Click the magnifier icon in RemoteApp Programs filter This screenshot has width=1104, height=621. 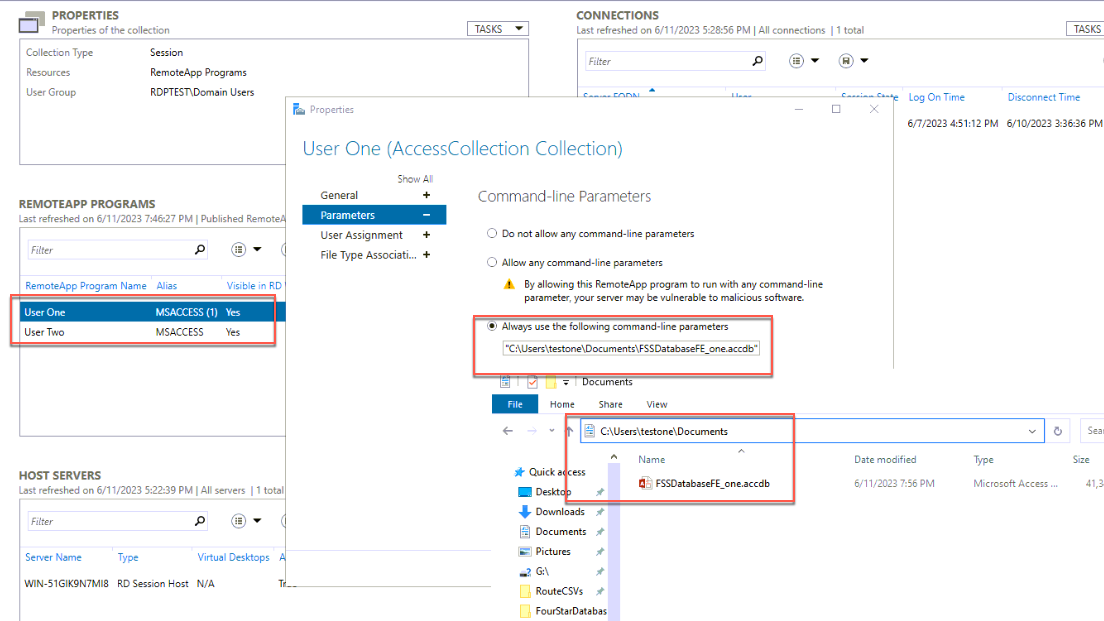click(x=200, y=249)
